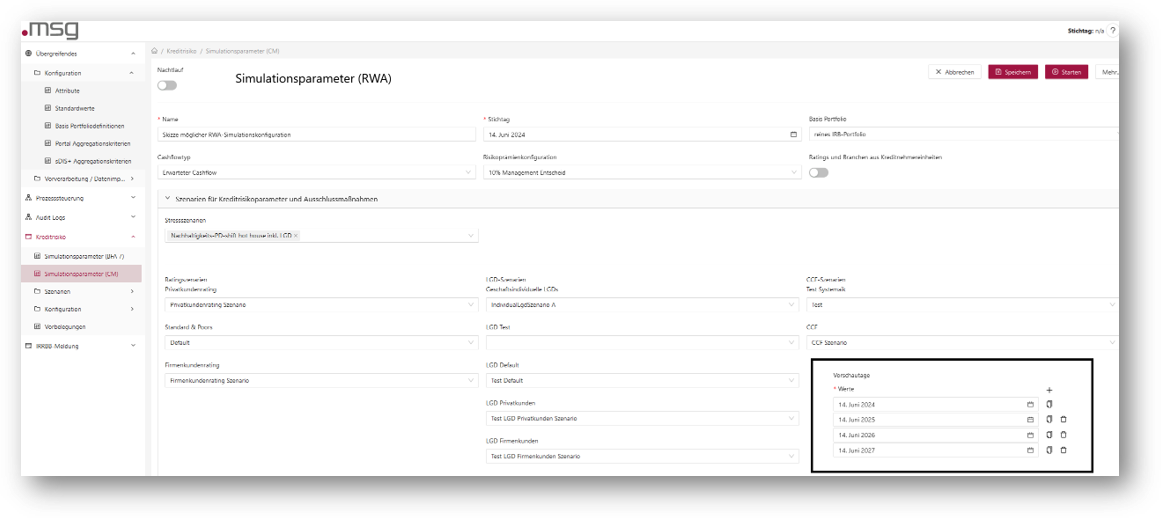Image resolution: width=1161 pixels, height=518 pixels.
Task: Click into the Name input field
Action: click(317, 134)
